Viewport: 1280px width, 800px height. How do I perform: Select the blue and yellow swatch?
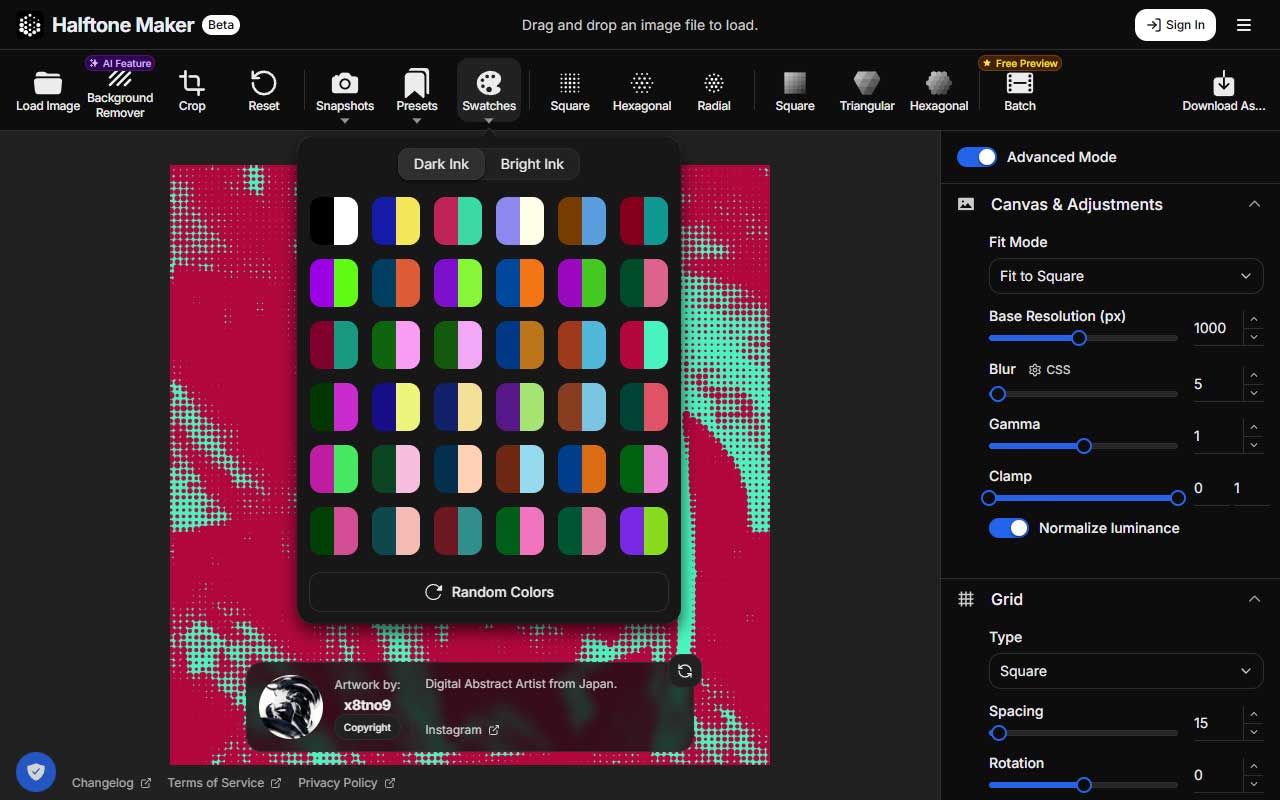pos(396,221)
